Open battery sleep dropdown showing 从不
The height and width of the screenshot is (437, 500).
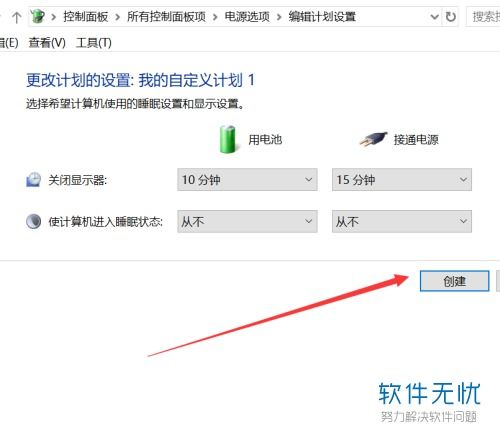point(247,221)
